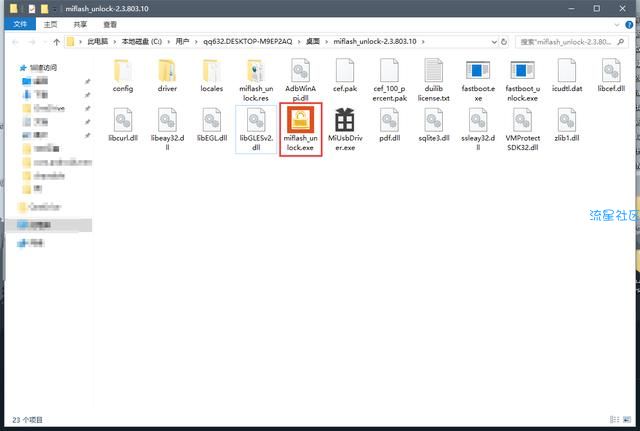Image resolution: width=640 pixels, height=431 pixels.
Task: Go up one folder level with the up arrow
Action: pyautogui.click(x=57, y=42)
